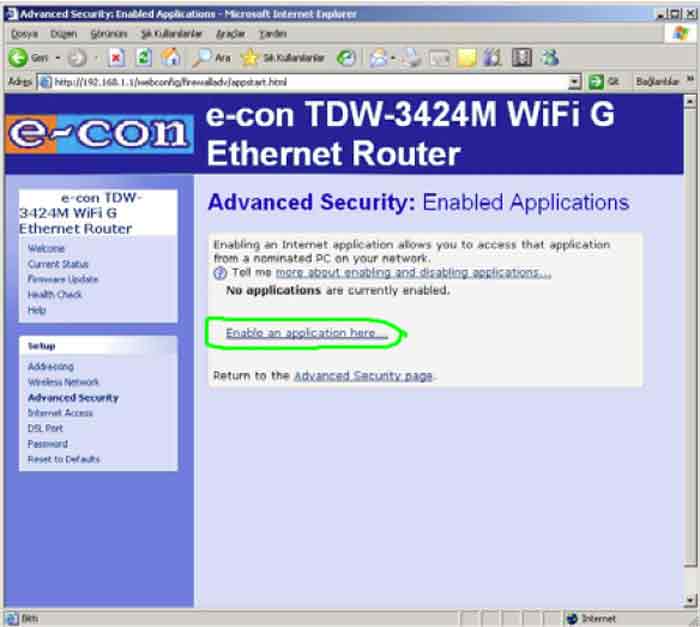Refresh the page with green arrows icon
The height and width of the screenshot is (627, 700).
coord(143,58)
